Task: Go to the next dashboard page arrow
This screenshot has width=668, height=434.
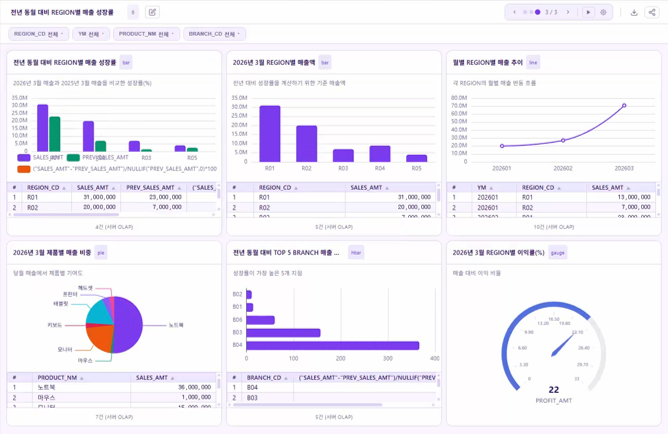Action: click(x=567, y=12)
